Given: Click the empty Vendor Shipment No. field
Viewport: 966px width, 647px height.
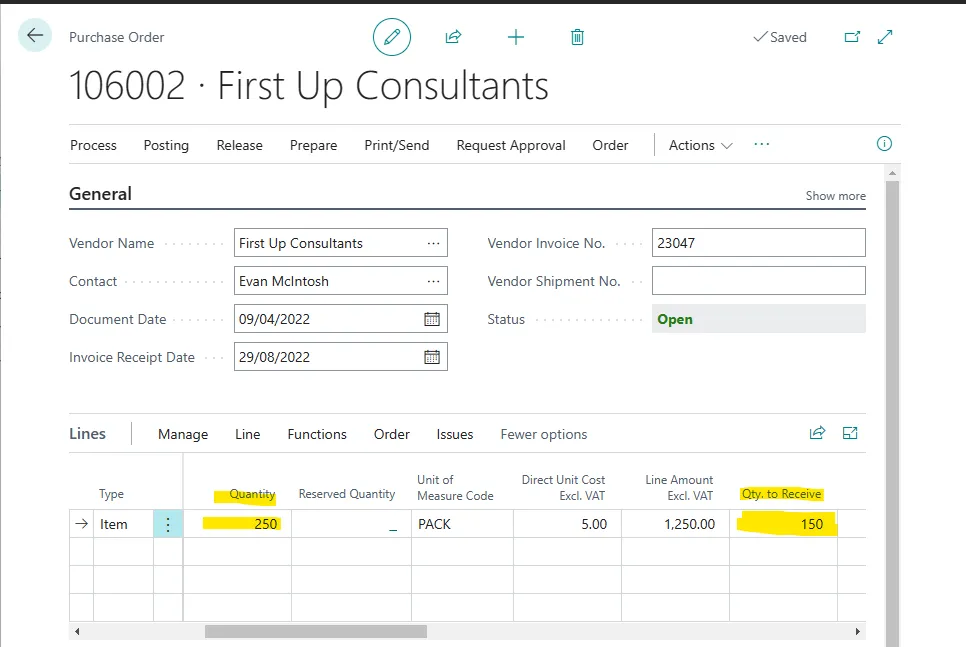Looking at the screenshot, I should (x=758, y=281).
